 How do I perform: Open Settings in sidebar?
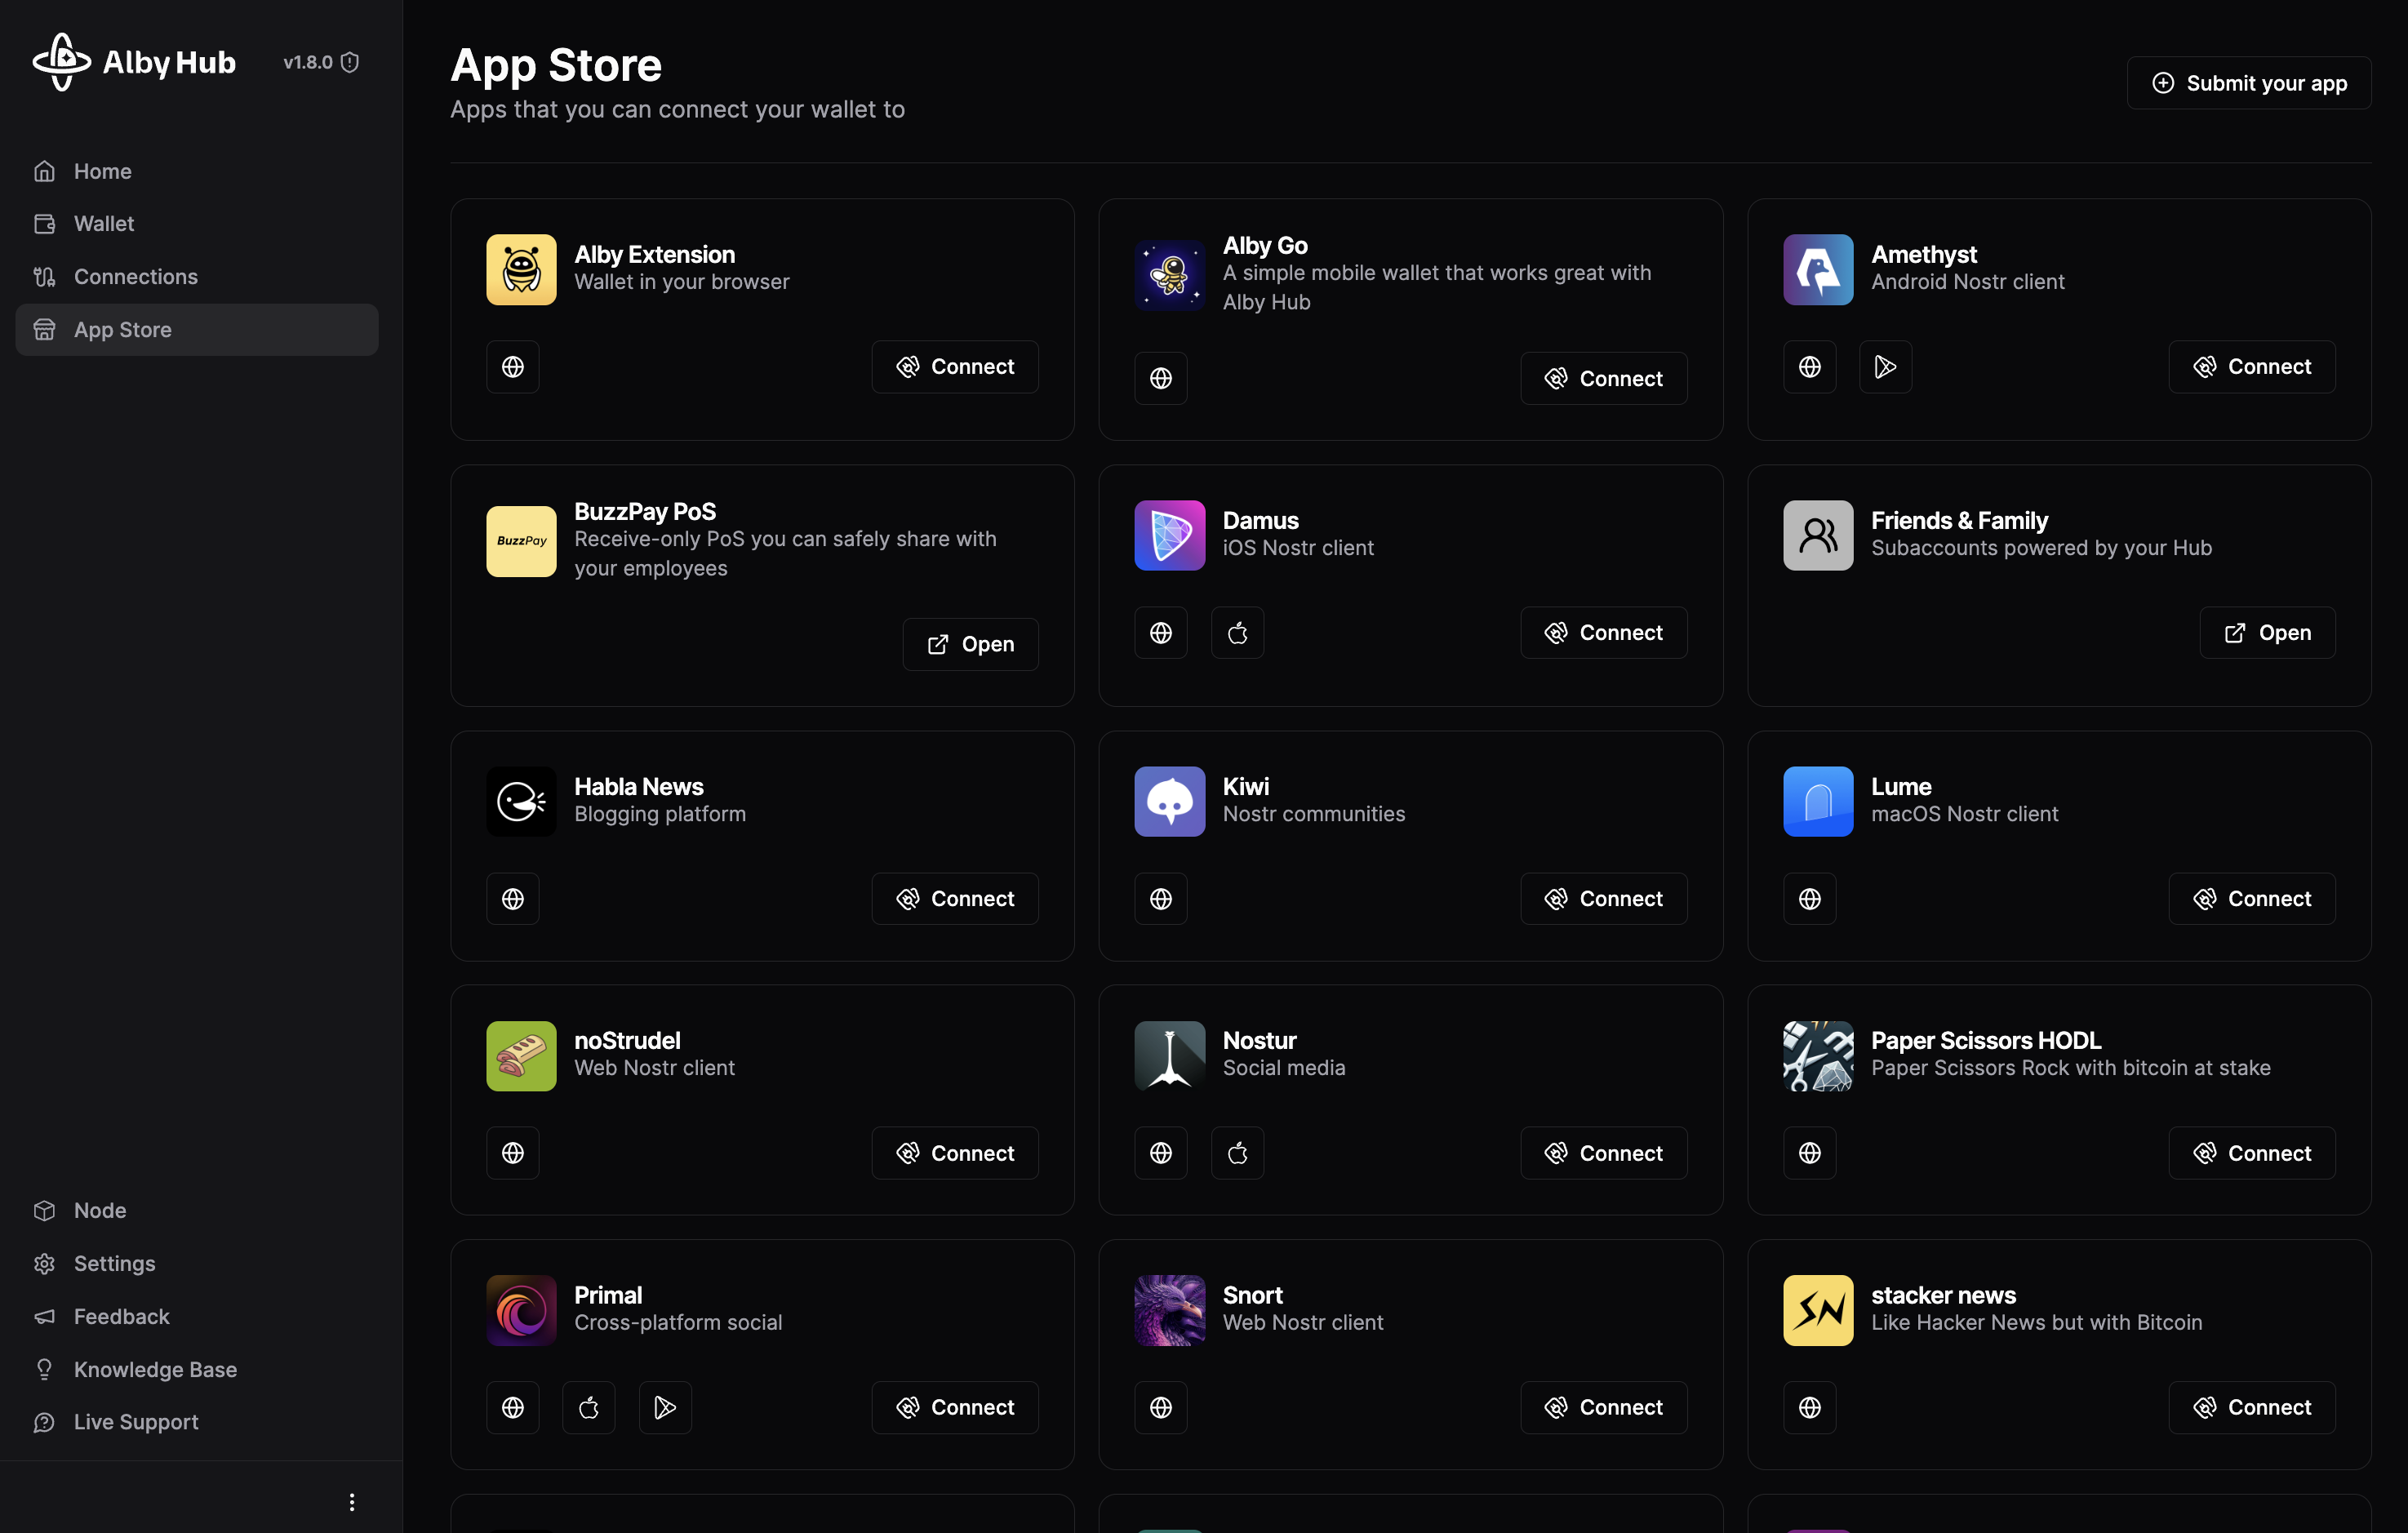tap(197, 1263)
